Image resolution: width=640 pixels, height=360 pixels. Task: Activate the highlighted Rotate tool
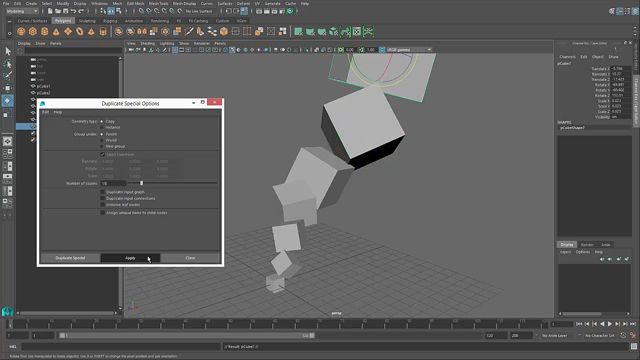[7, 101]
